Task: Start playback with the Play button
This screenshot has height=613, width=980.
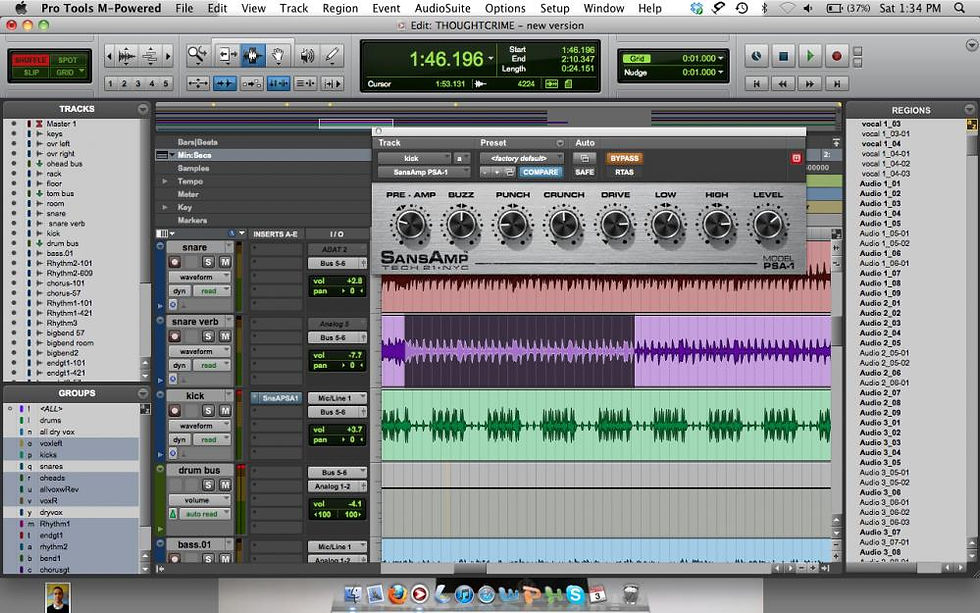Action: click(810, 56)
